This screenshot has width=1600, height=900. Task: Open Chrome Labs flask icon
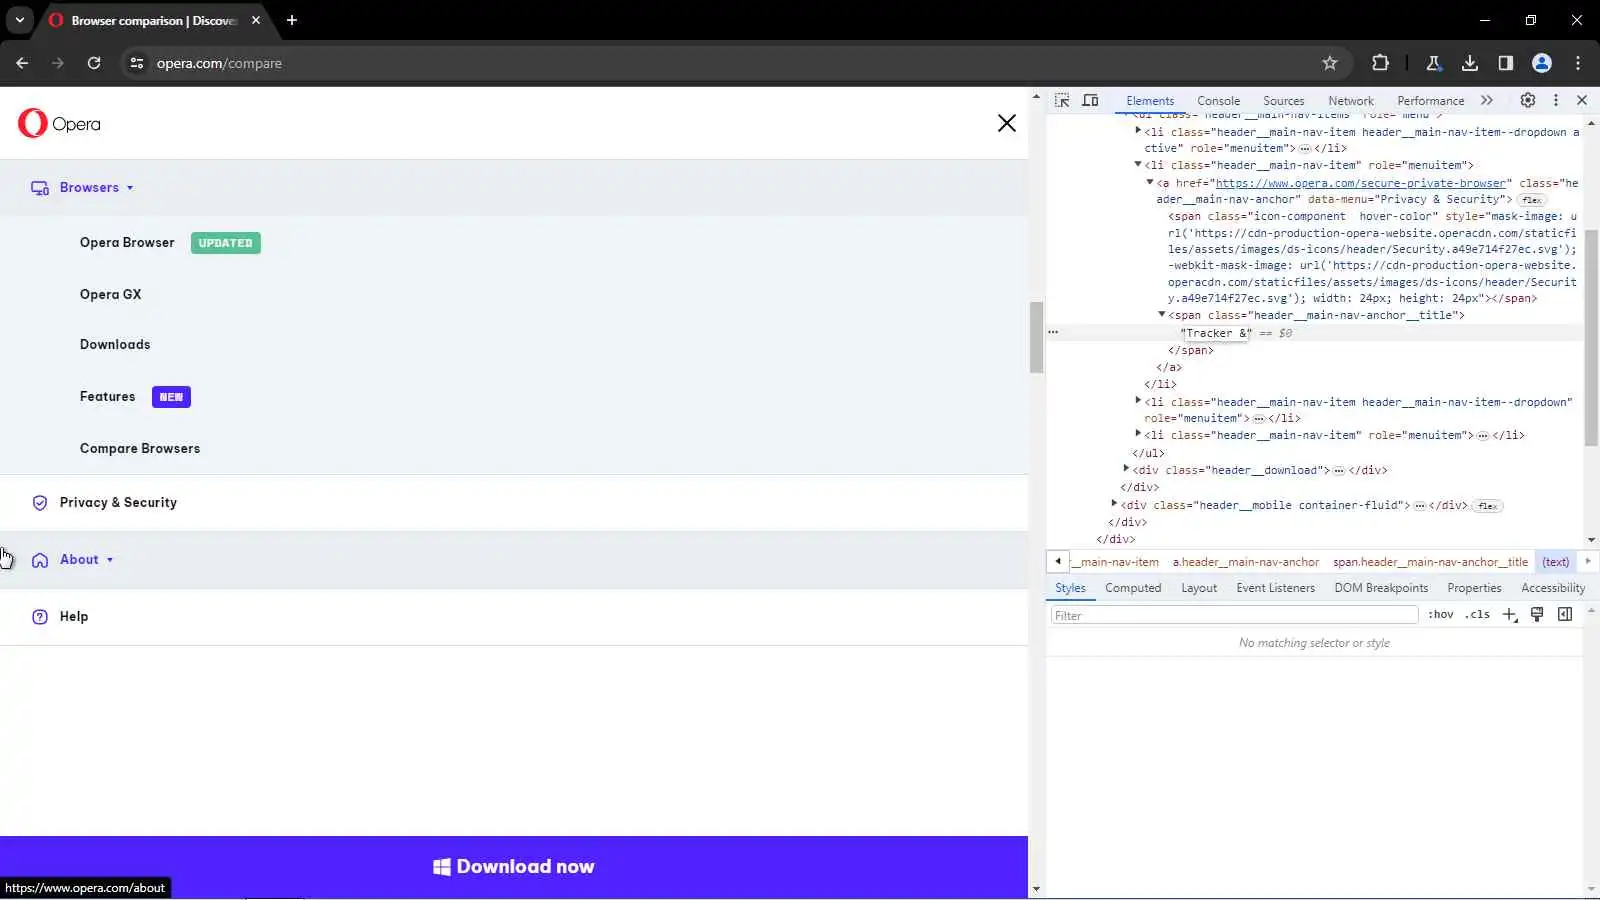coord(1433,63)
